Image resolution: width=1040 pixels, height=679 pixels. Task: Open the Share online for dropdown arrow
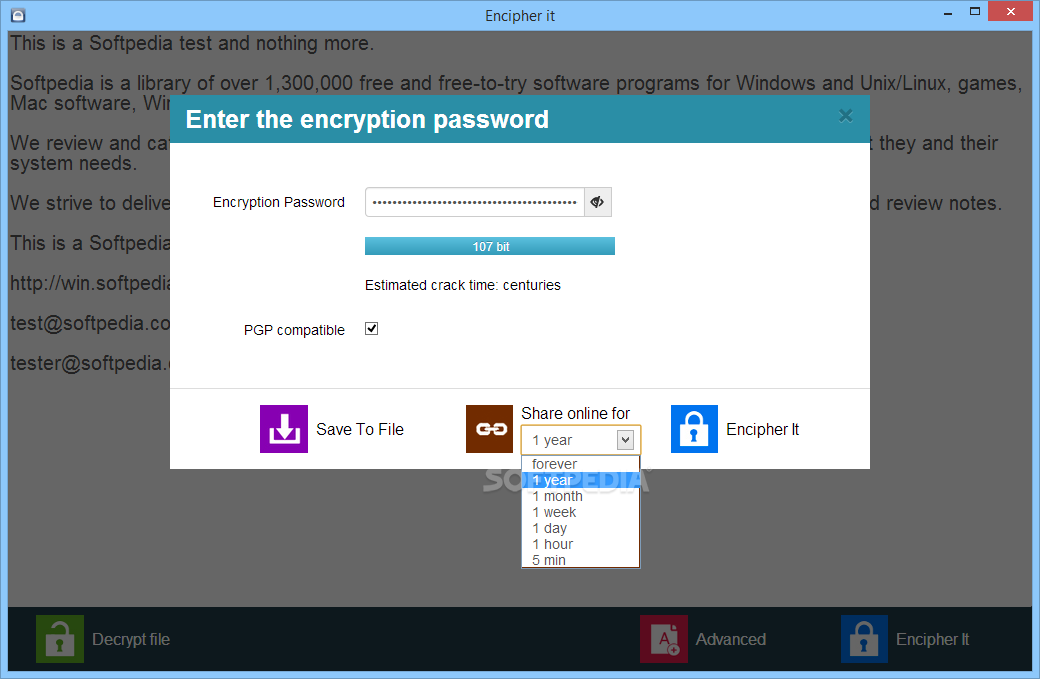coord(625,440)
